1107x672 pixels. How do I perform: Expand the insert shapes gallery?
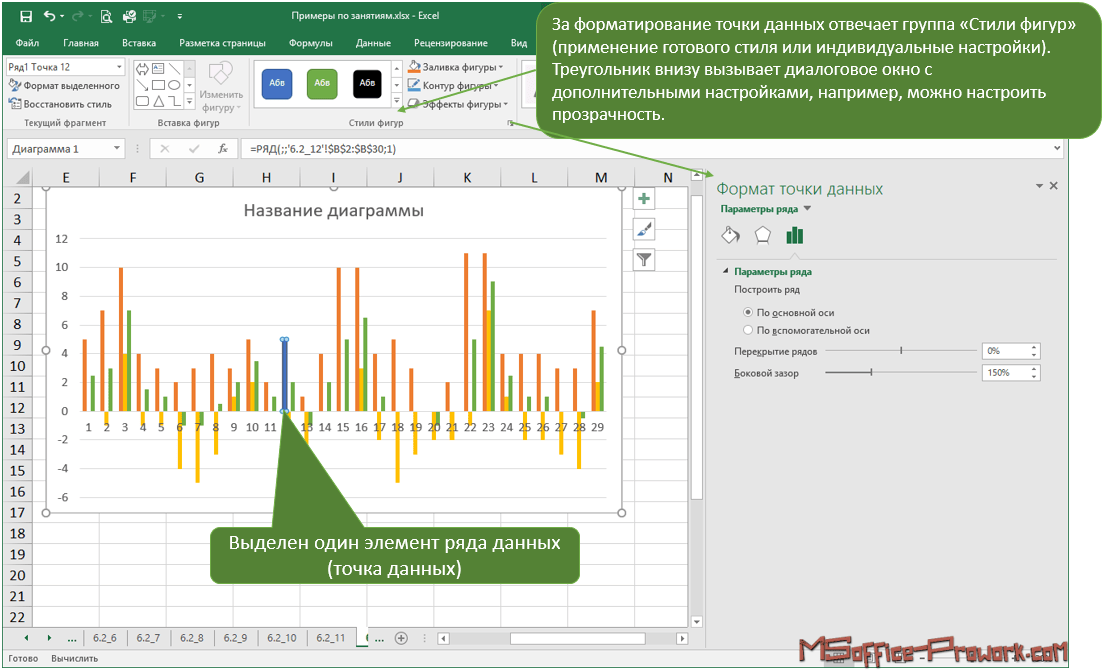pos(189,102)
